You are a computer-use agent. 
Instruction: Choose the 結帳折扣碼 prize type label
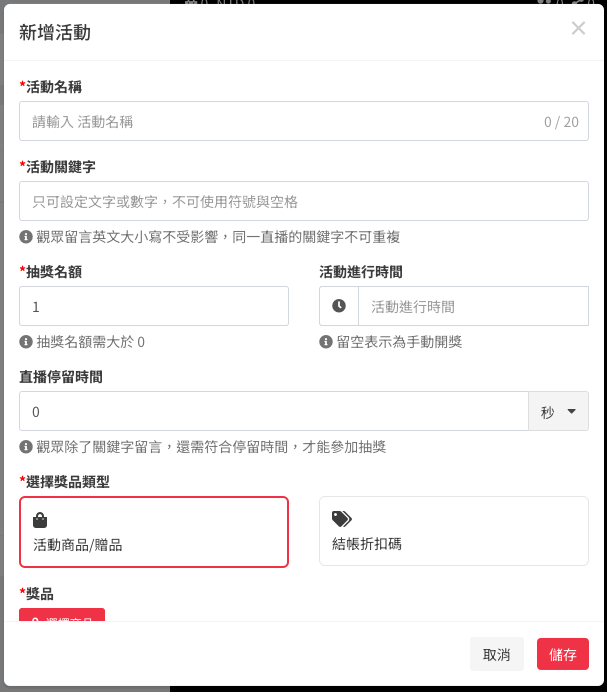367,544
